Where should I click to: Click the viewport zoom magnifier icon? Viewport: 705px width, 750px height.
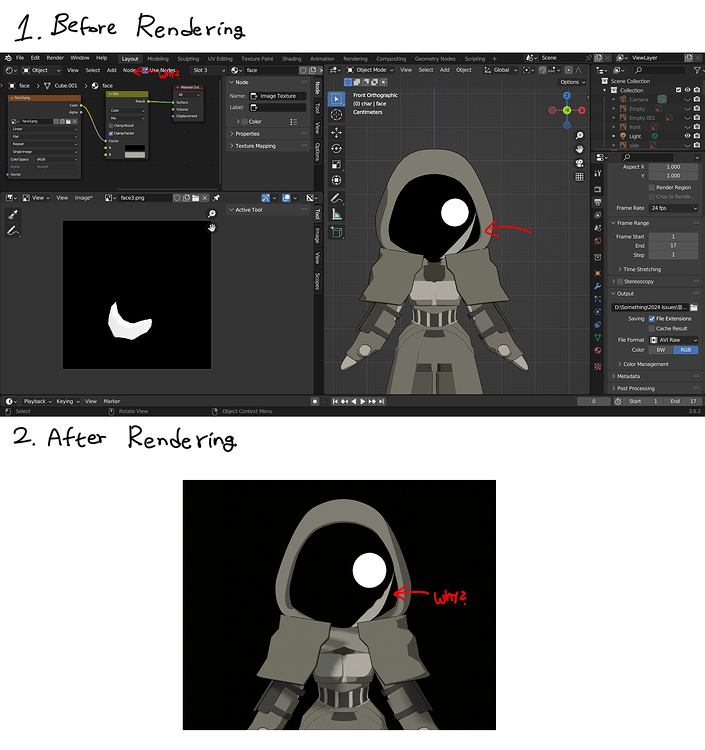579,136
